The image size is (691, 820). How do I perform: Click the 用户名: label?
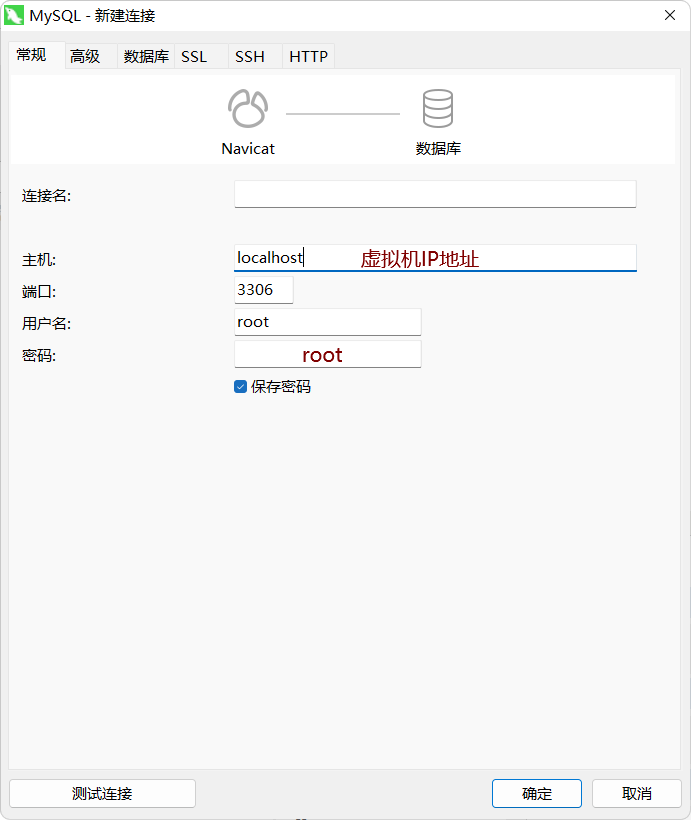47,324
